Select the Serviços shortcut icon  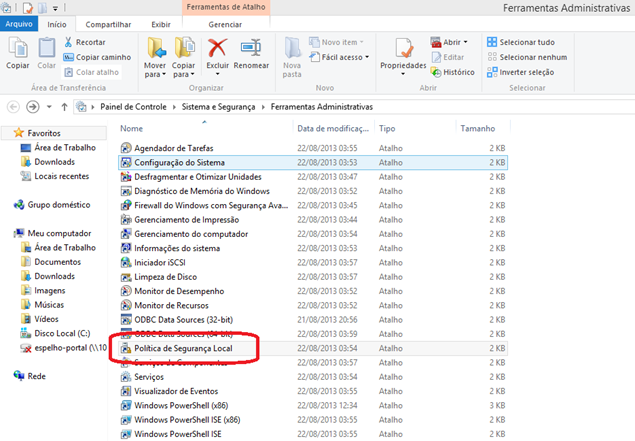(x=126, y=377)
